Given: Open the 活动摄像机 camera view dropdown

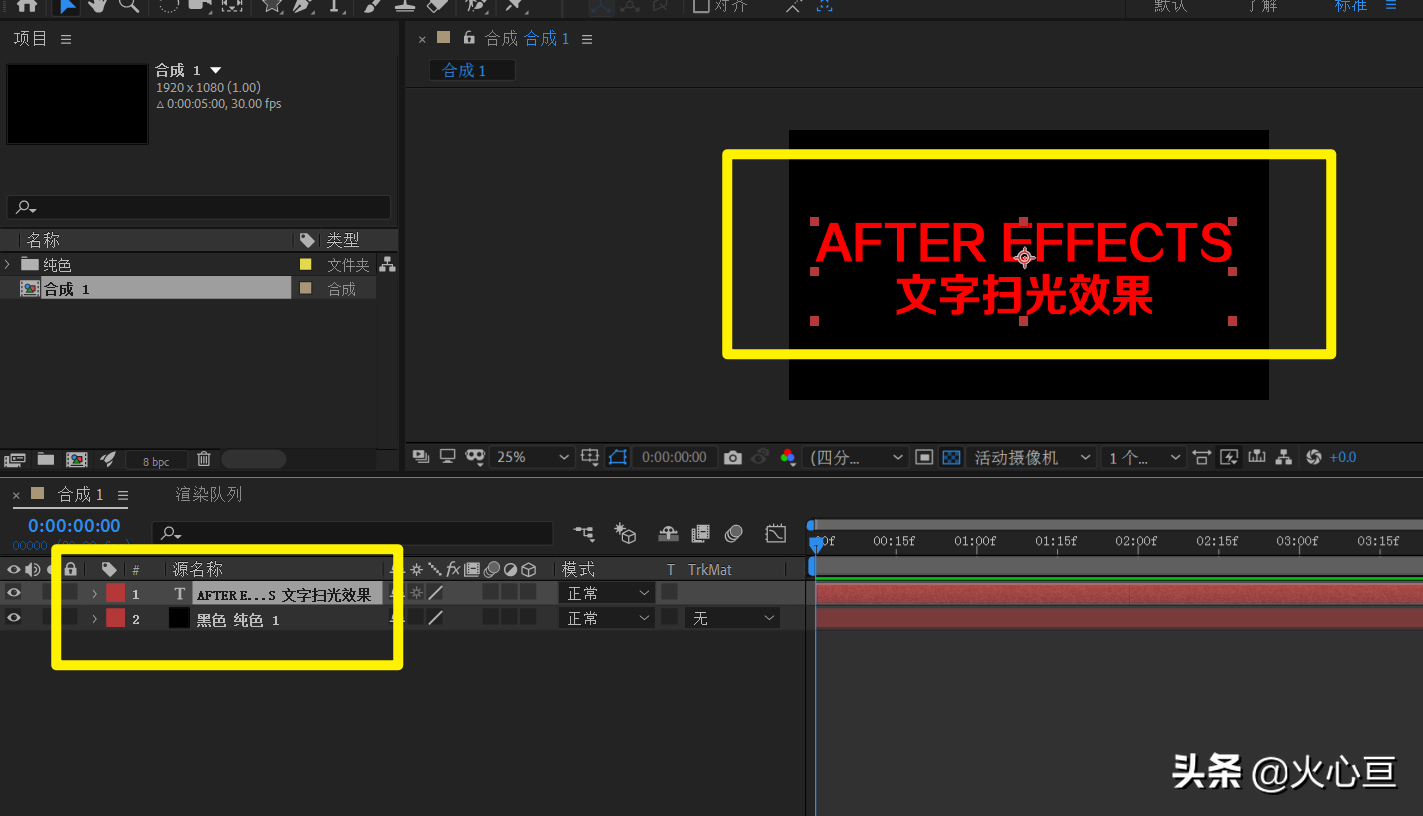Looking at the screenshot, I should [1031, 457].
